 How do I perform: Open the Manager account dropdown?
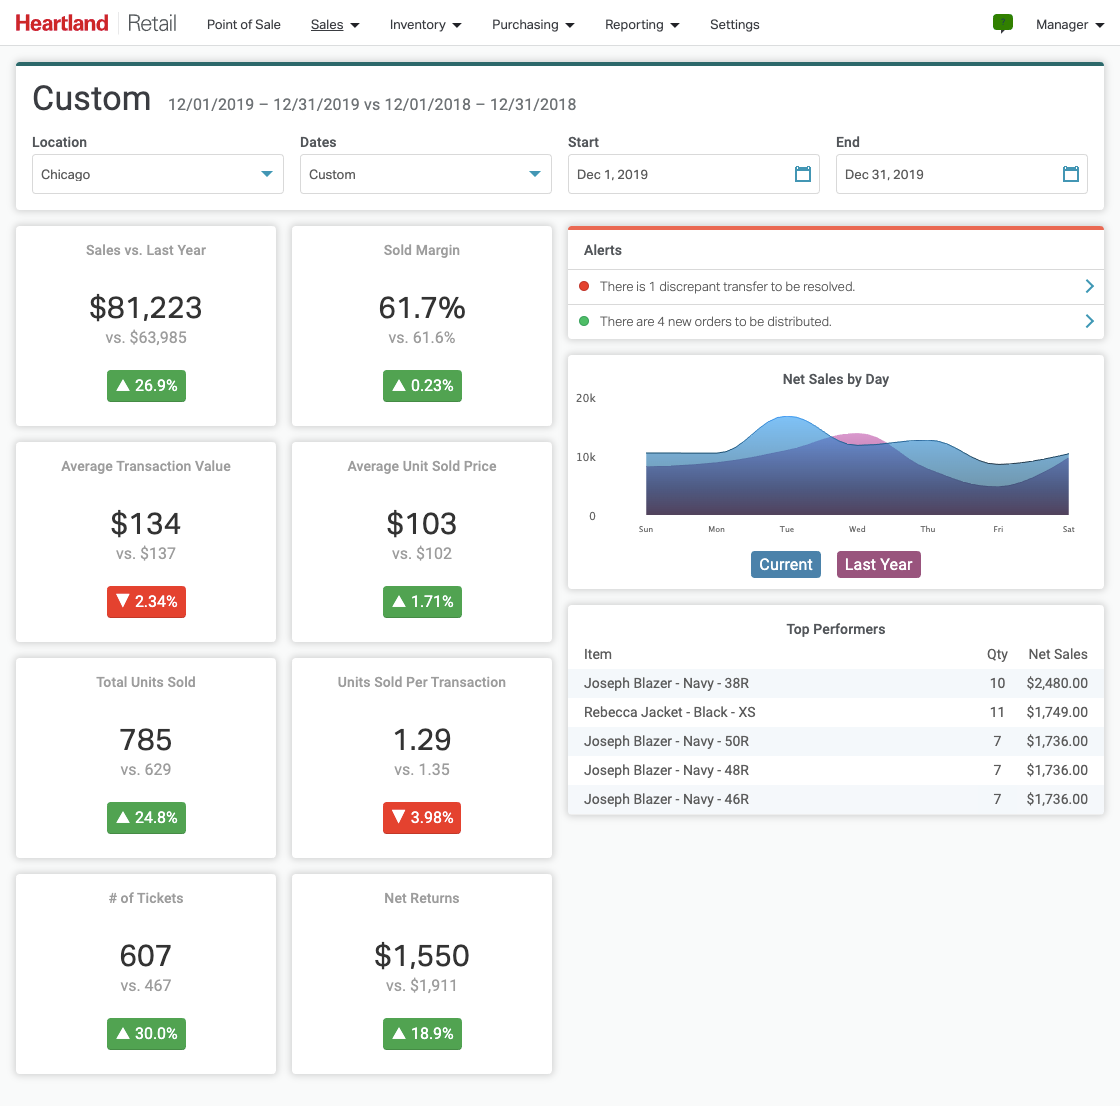tap(1069, 24)
